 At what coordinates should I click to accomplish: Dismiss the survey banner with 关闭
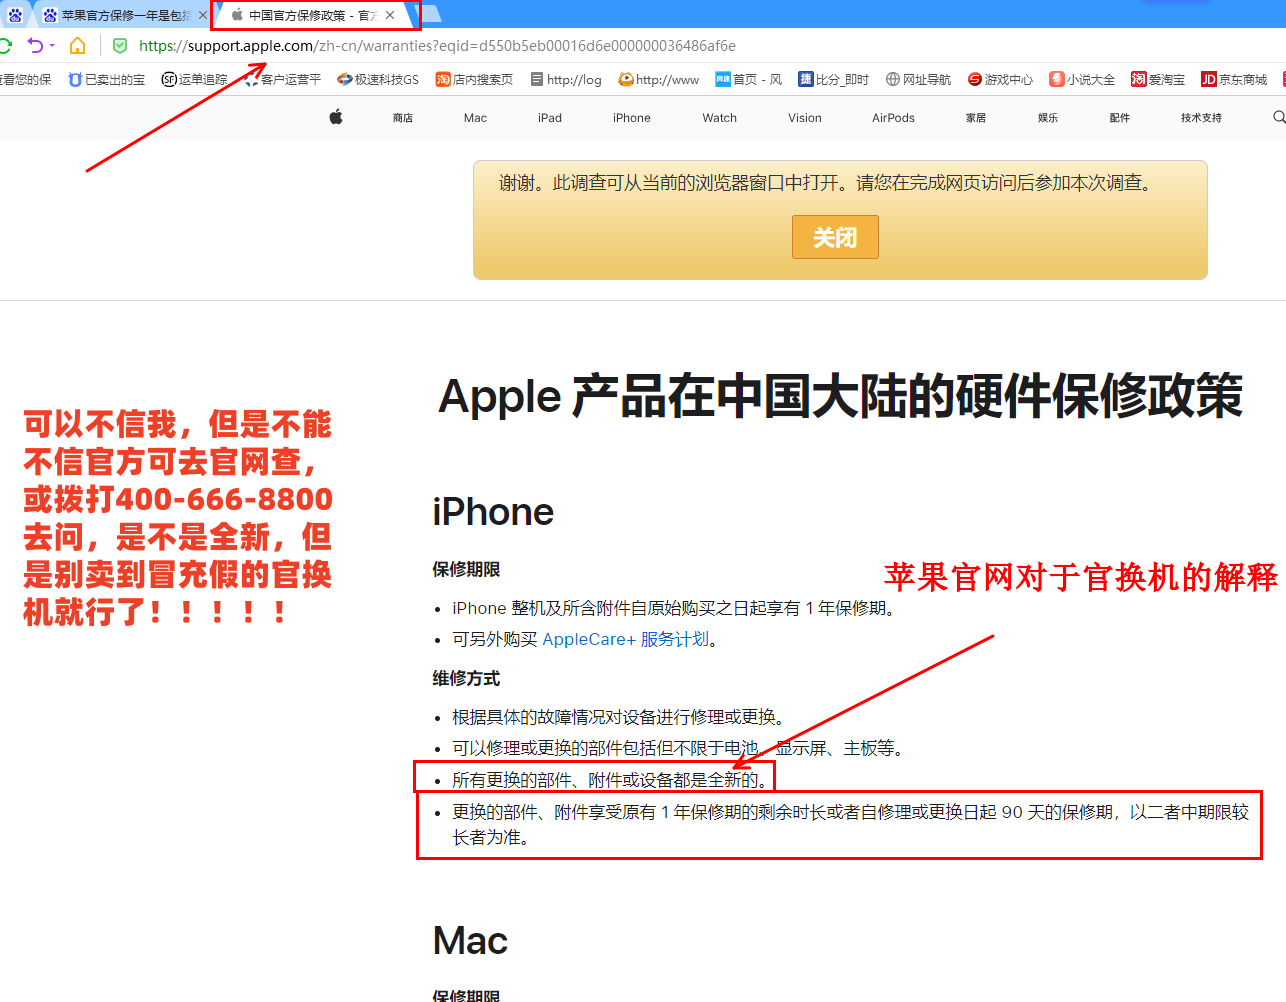click(x=835, y=237)
